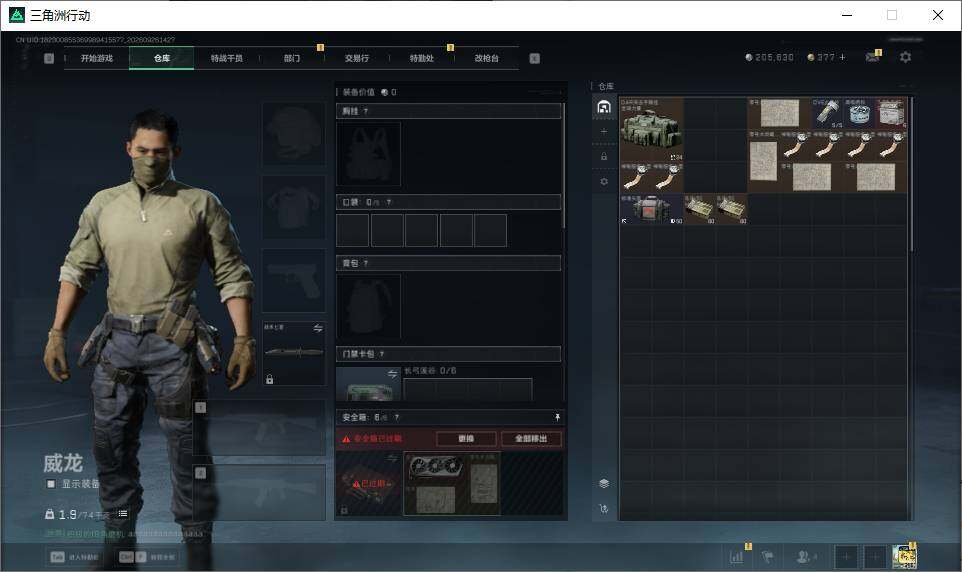The image size is (962, 572).
Task: Click the first squad plus slot
Action: 846,557
